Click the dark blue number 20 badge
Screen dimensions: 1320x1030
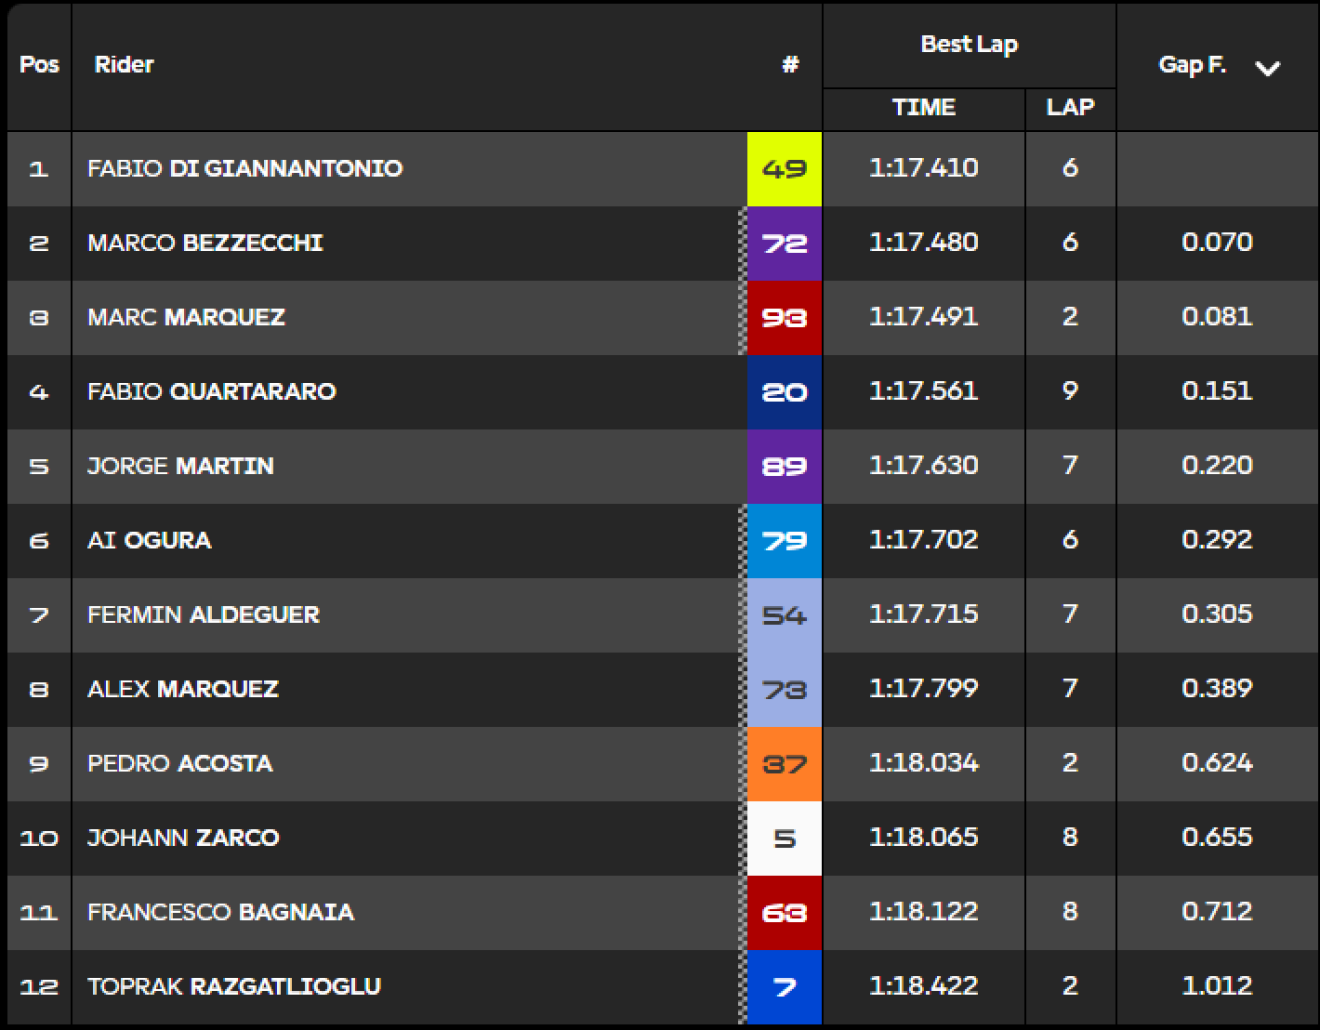pos(784,392)
